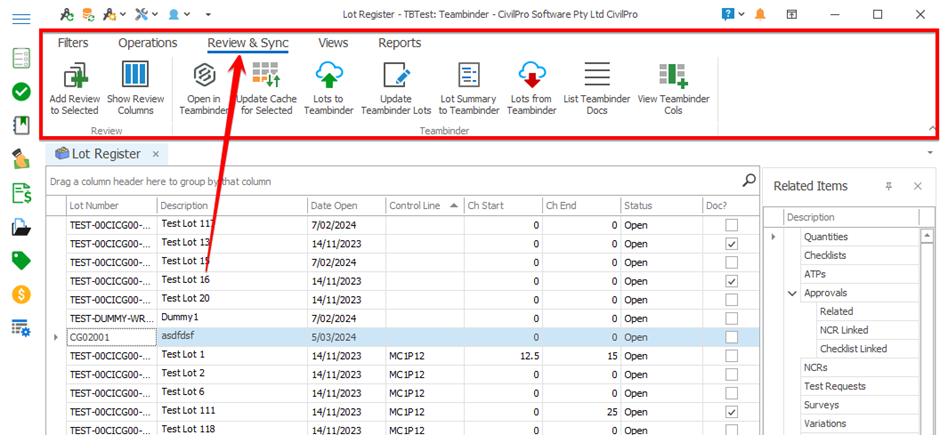Open Control Line column filter dropdown
940x435 pixels.
tap(454, 205)
